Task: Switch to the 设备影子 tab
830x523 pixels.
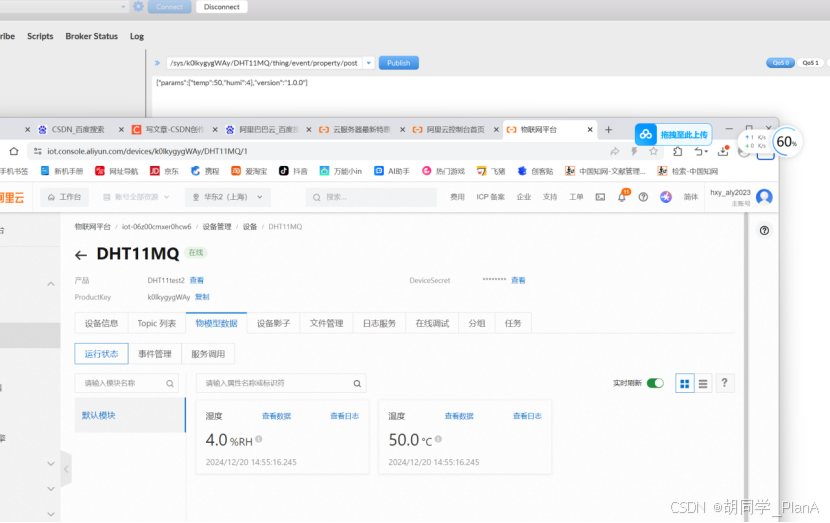Action: pyautogui.click(x=273, y=323)
